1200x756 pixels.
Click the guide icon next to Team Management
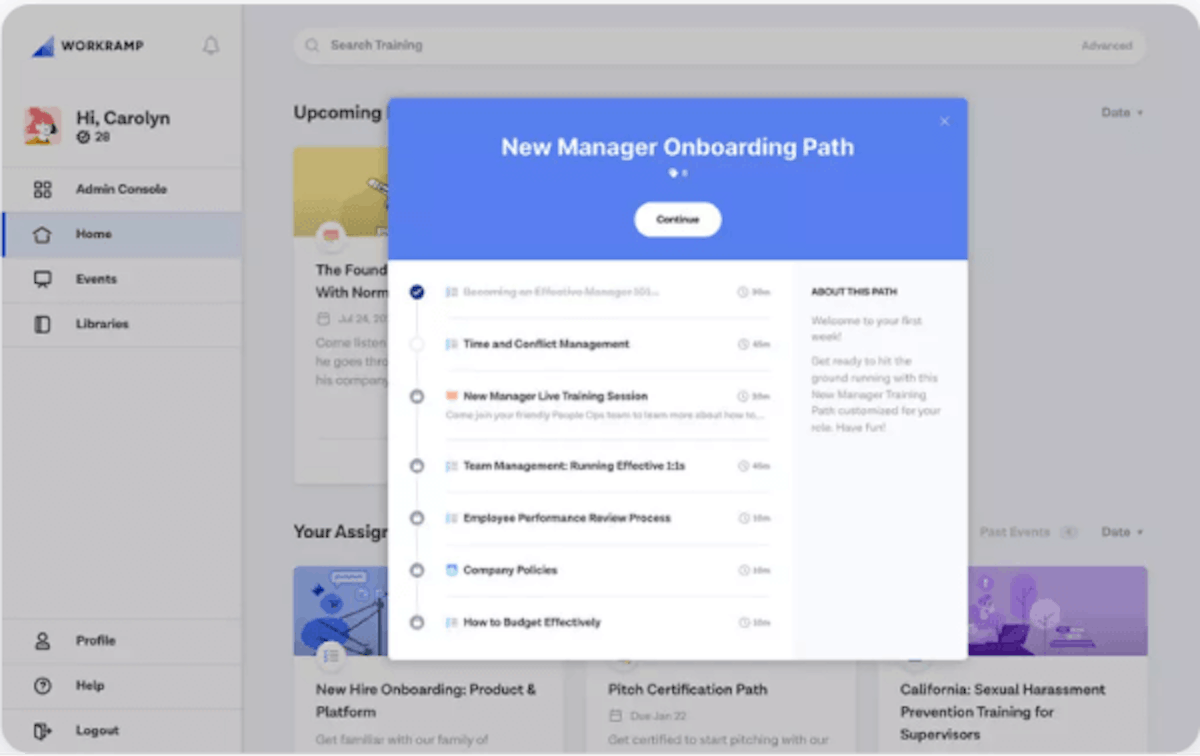coord(451,466)
